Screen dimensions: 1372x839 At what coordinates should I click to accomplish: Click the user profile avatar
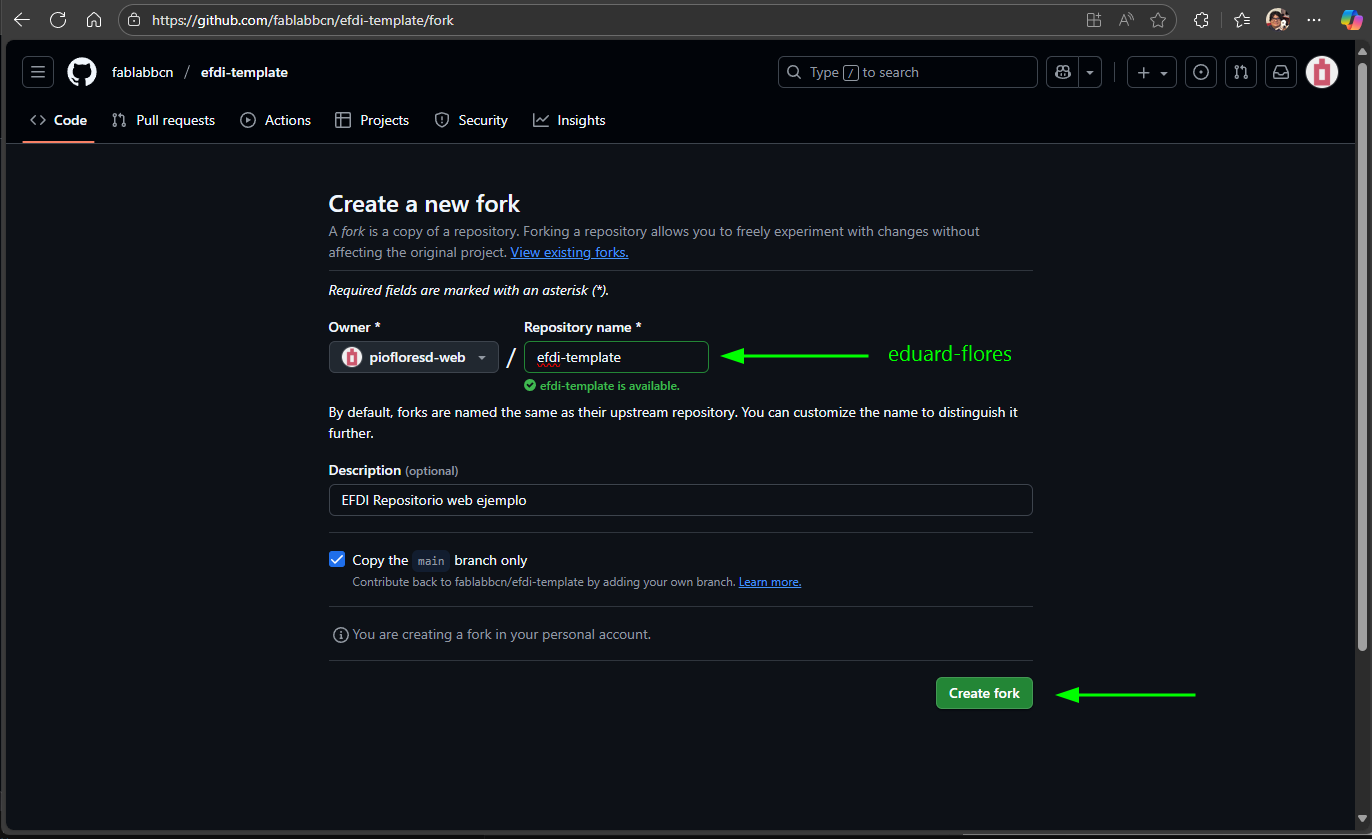coord(1321,72)
